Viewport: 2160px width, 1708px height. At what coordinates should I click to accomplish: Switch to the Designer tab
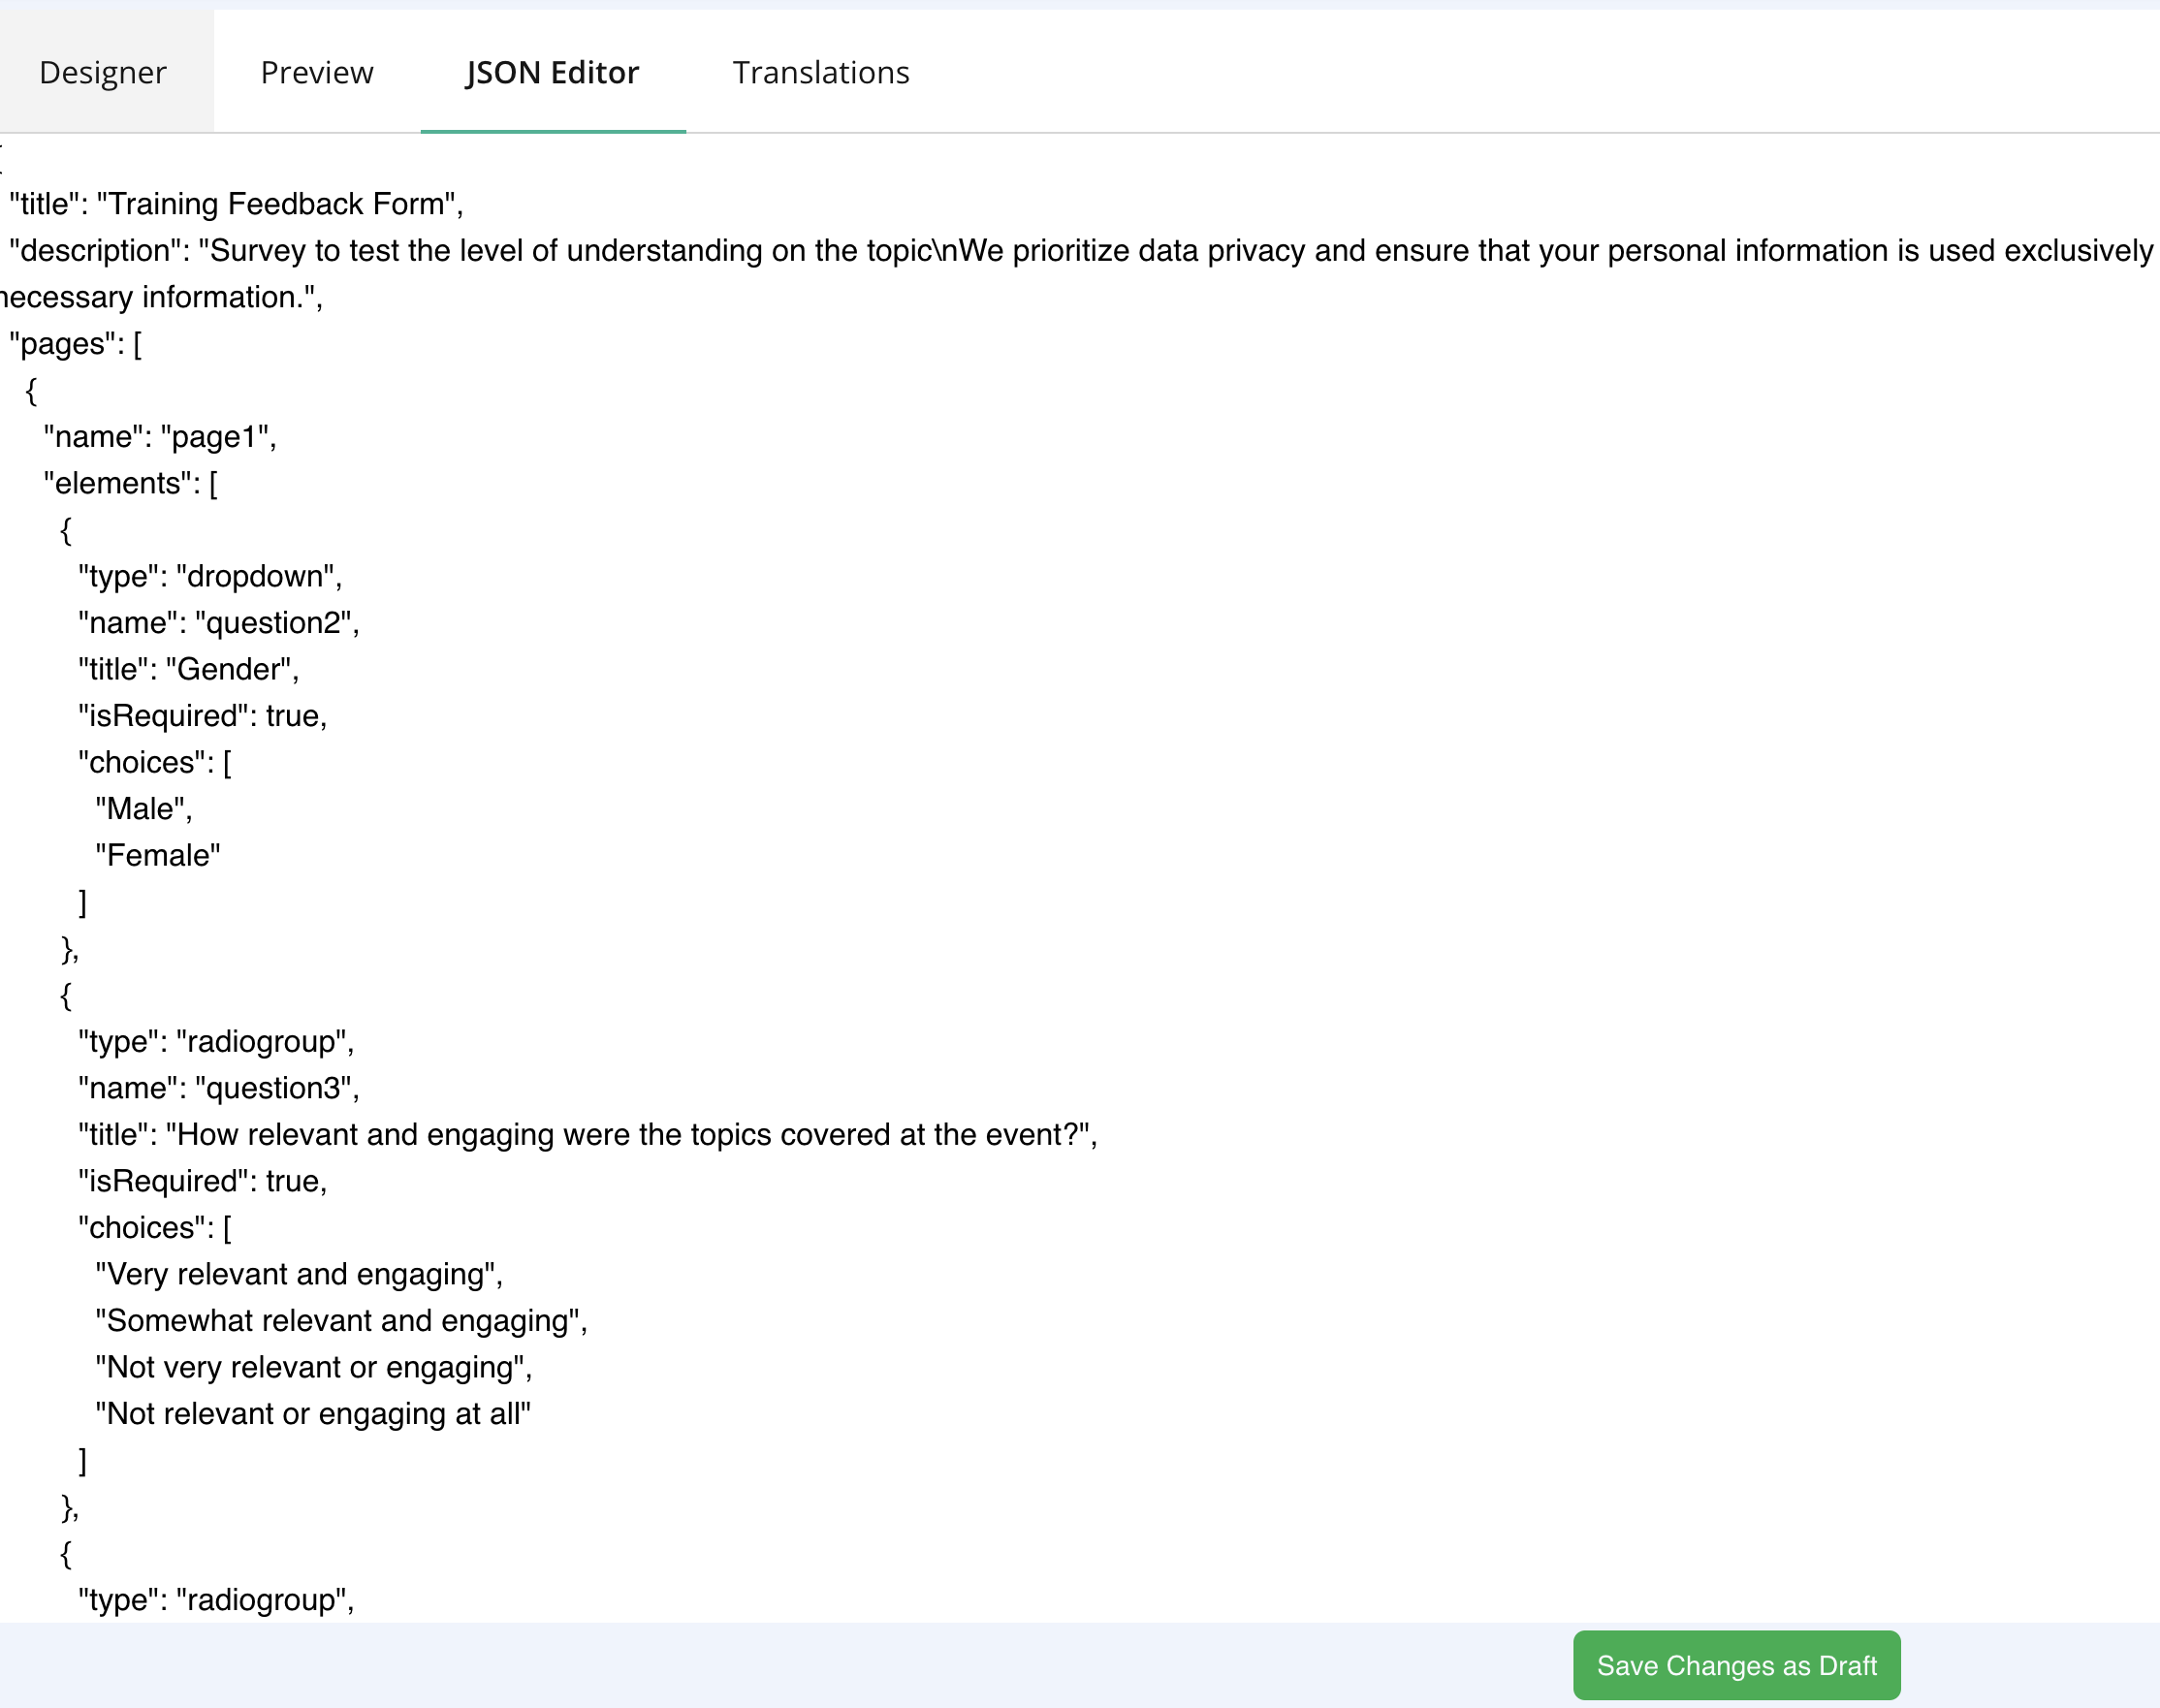100,72
